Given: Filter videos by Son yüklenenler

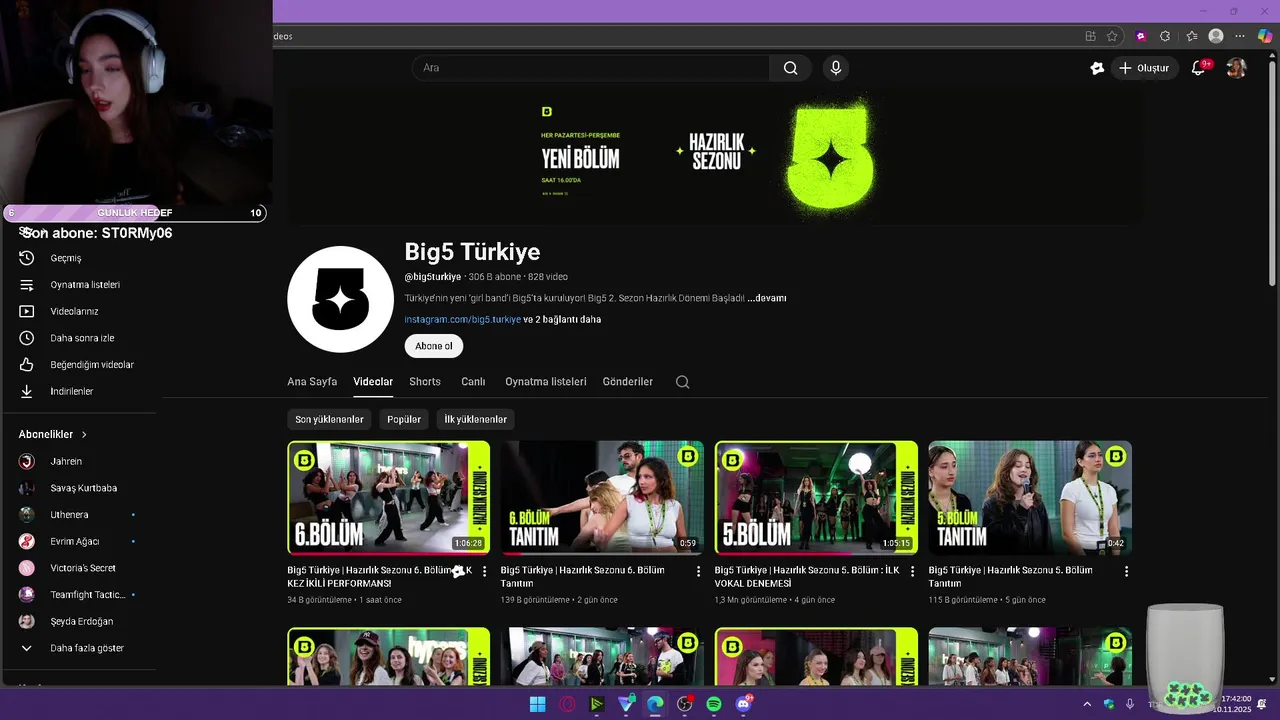Looking at the screenshot, I should [x=329, y=419].
